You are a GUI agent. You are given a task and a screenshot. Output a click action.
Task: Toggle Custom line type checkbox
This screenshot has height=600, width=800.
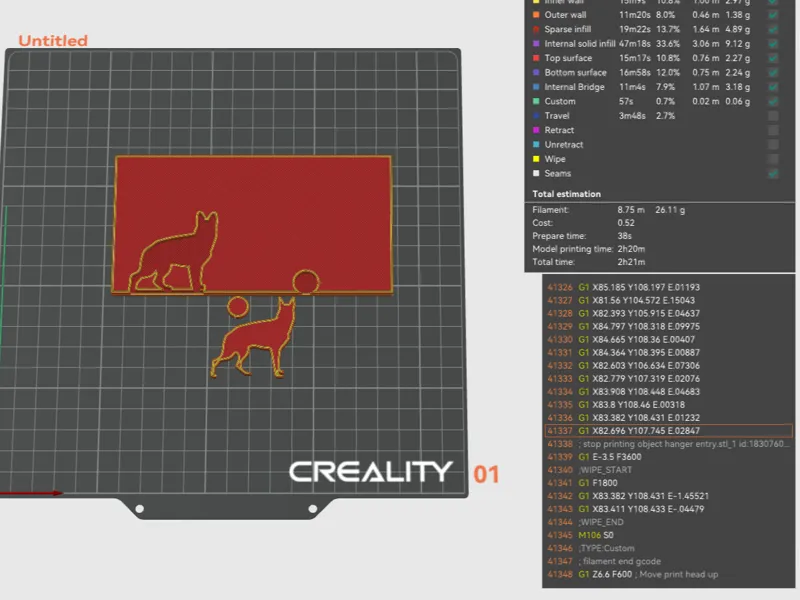pyautogui.click(x=773, y=102)
